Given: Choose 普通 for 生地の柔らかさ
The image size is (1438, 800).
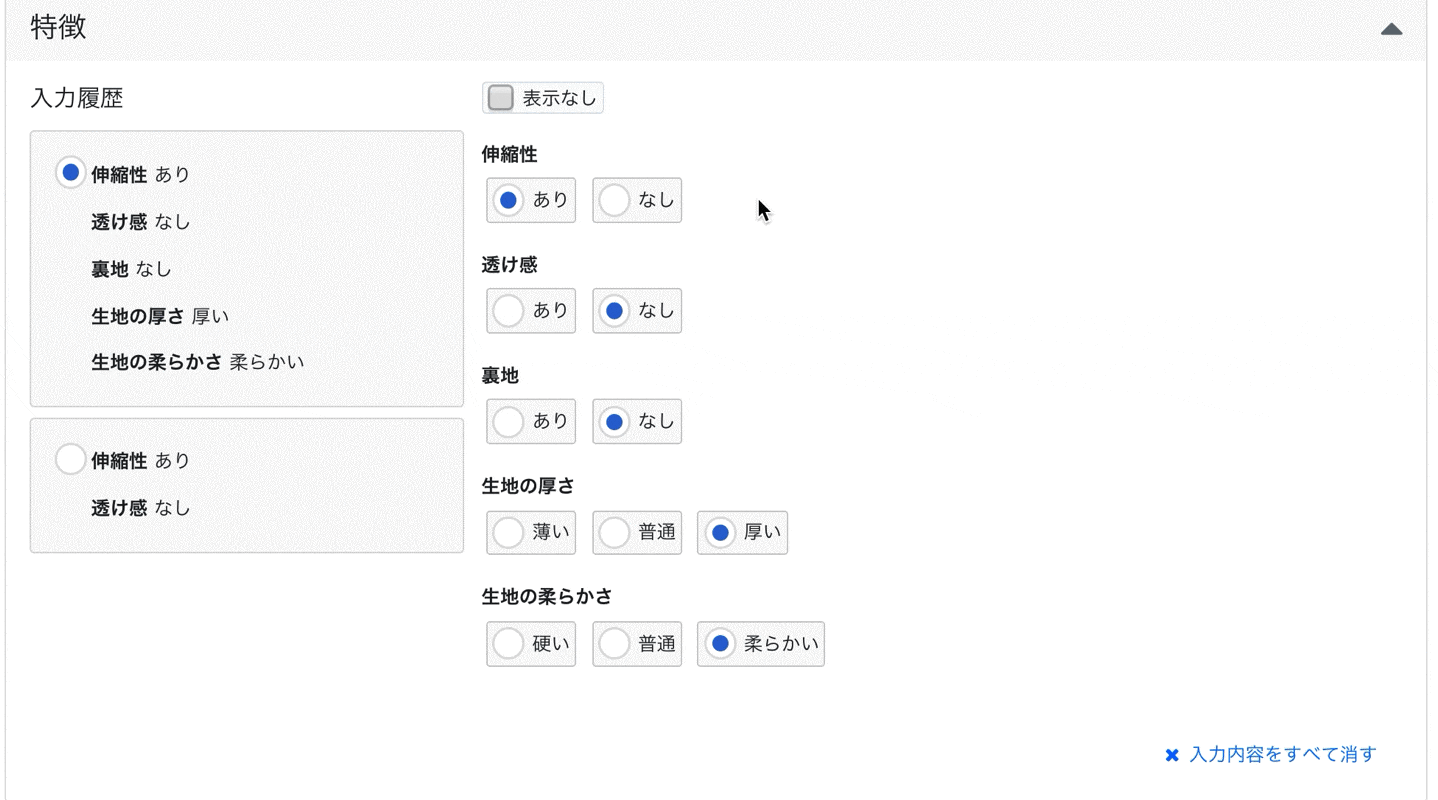Looking at the screenshot, I should click(x=637, y=643).
